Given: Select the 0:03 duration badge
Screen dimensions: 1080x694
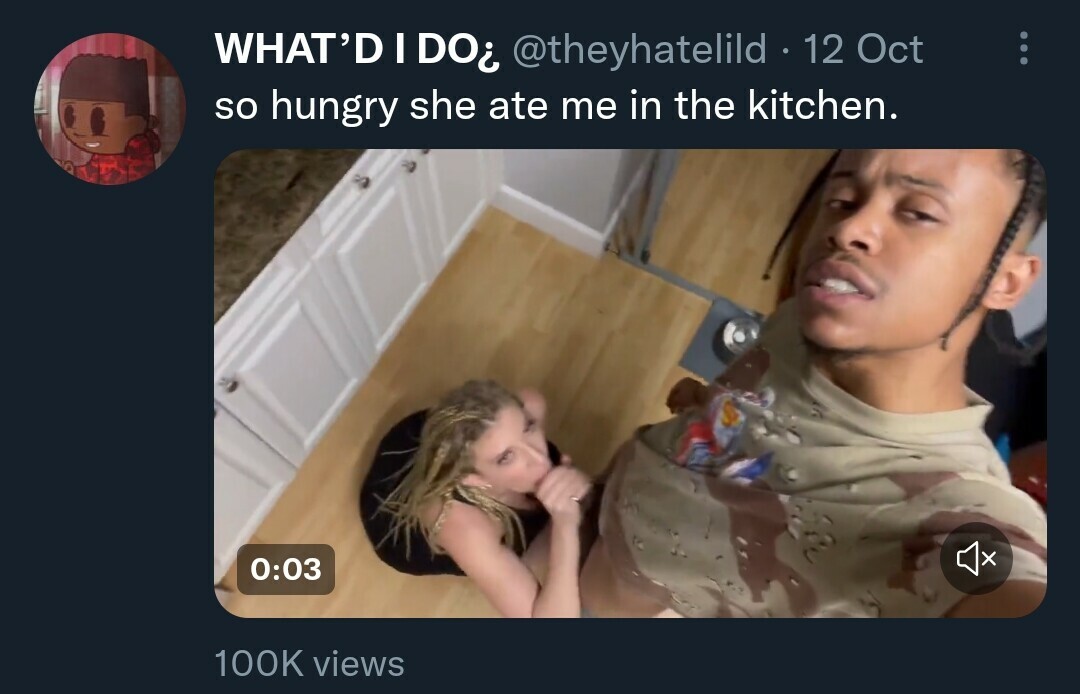Looking at the screenshot, I should point(286,569).
